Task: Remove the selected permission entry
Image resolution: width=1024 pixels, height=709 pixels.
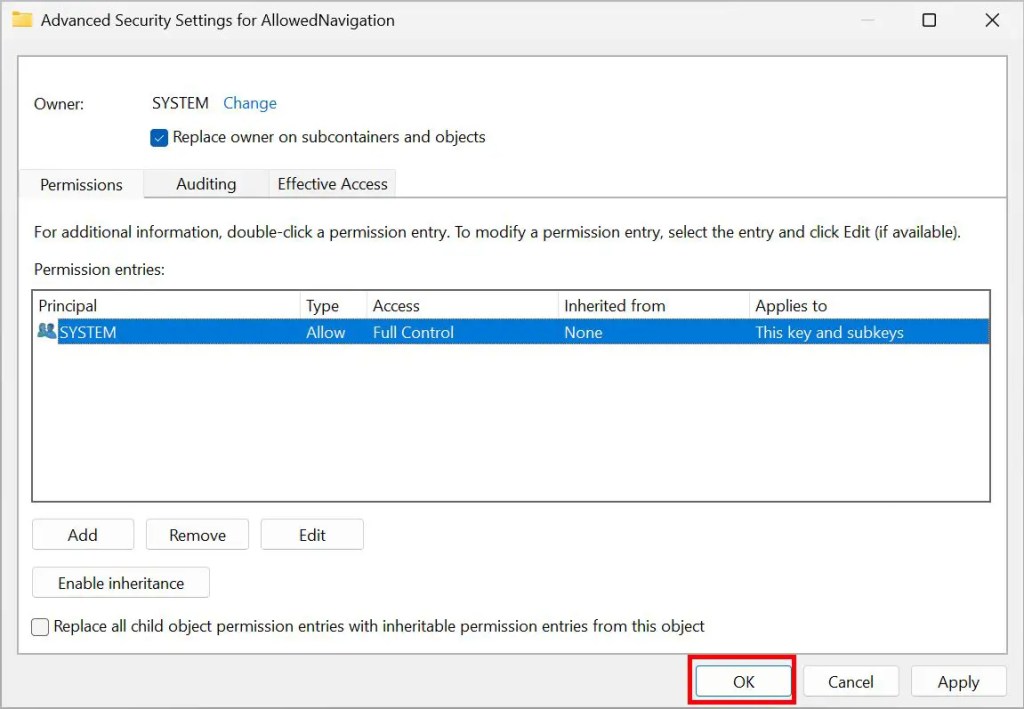Action: [x=197, y=535]
